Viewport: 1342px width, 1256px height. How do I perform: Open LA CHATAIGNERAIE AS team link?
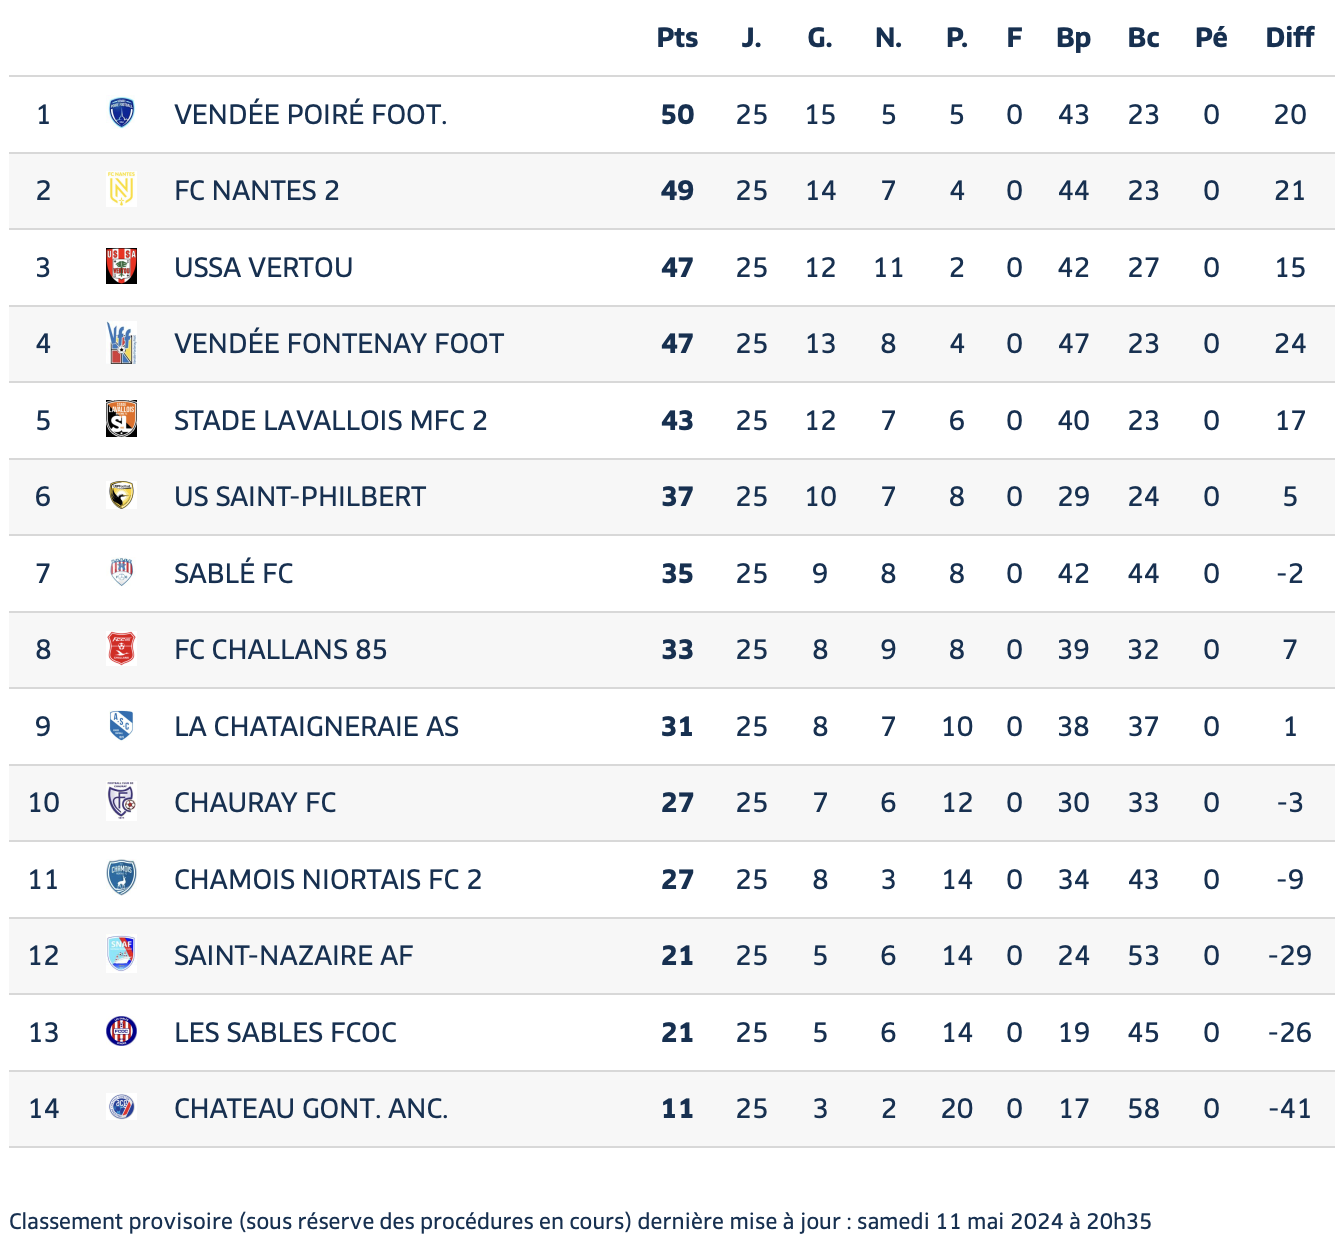[x=316, y=726]
